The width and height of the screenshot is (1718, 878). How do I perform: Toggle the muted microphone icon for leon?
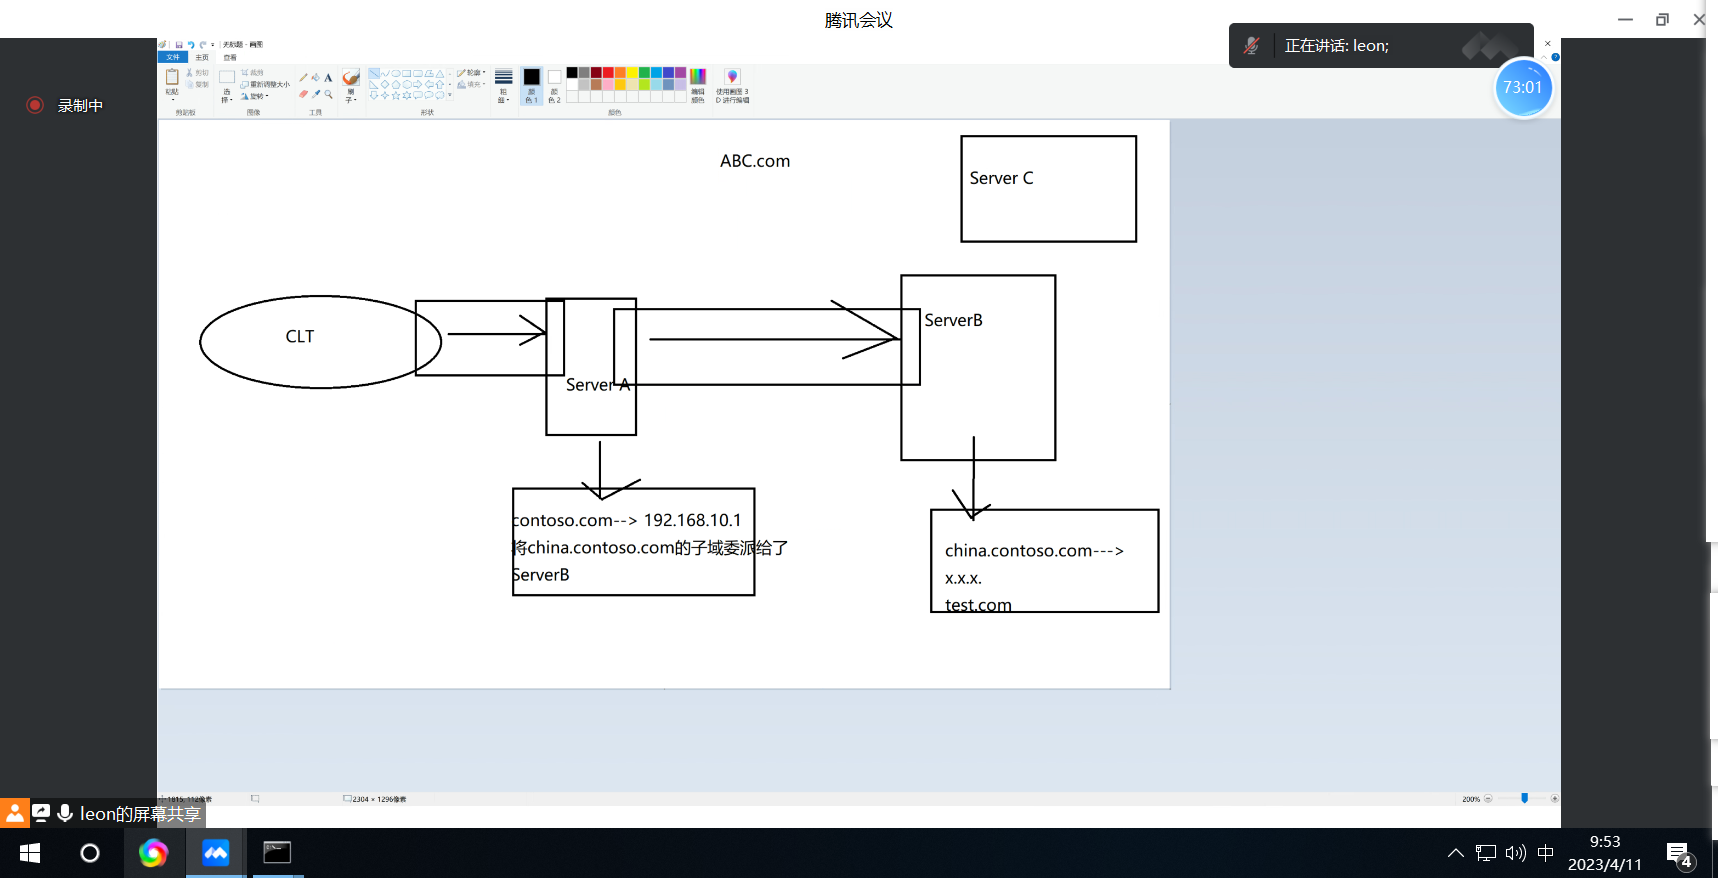(1251, 46)
